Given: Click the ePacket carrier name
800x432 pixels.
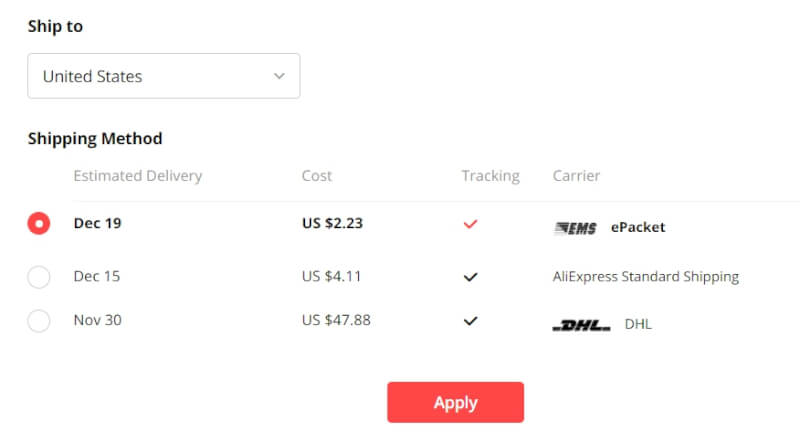Looking at the screenshot, I should pyautogui.click(x=638, y=227).
